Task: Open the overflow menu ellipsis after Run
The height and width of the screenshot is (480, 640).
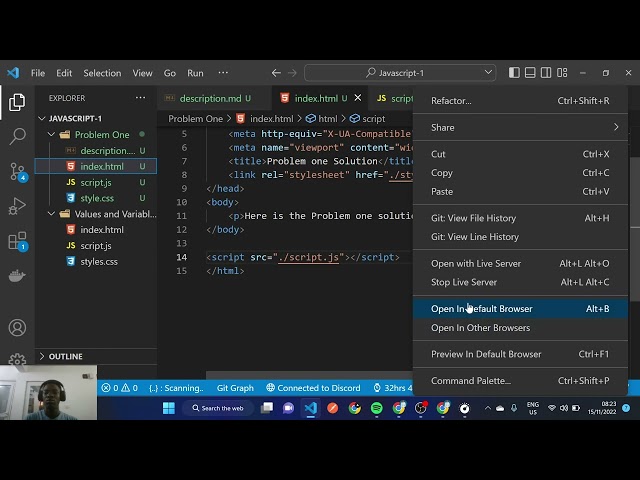Action: [x=223, y=73]
